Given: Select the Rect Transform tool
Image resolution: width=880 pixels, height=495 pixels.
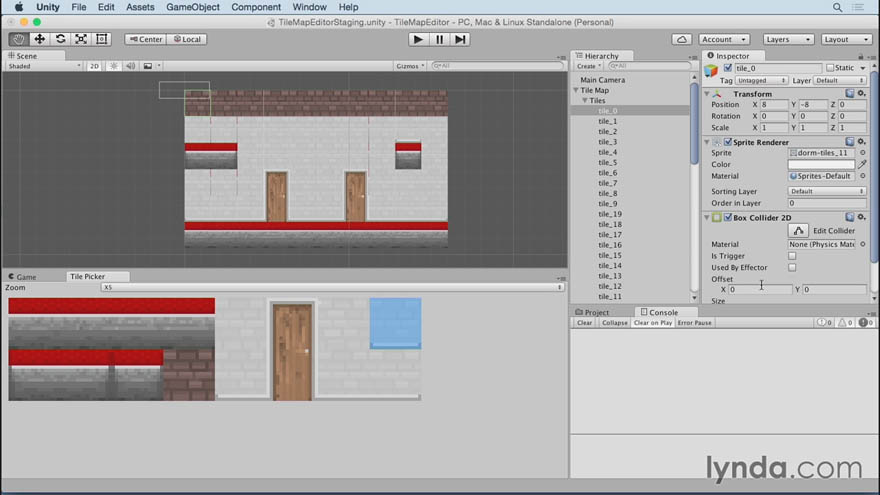Looking at the screenshot, I should click(102, 39).
